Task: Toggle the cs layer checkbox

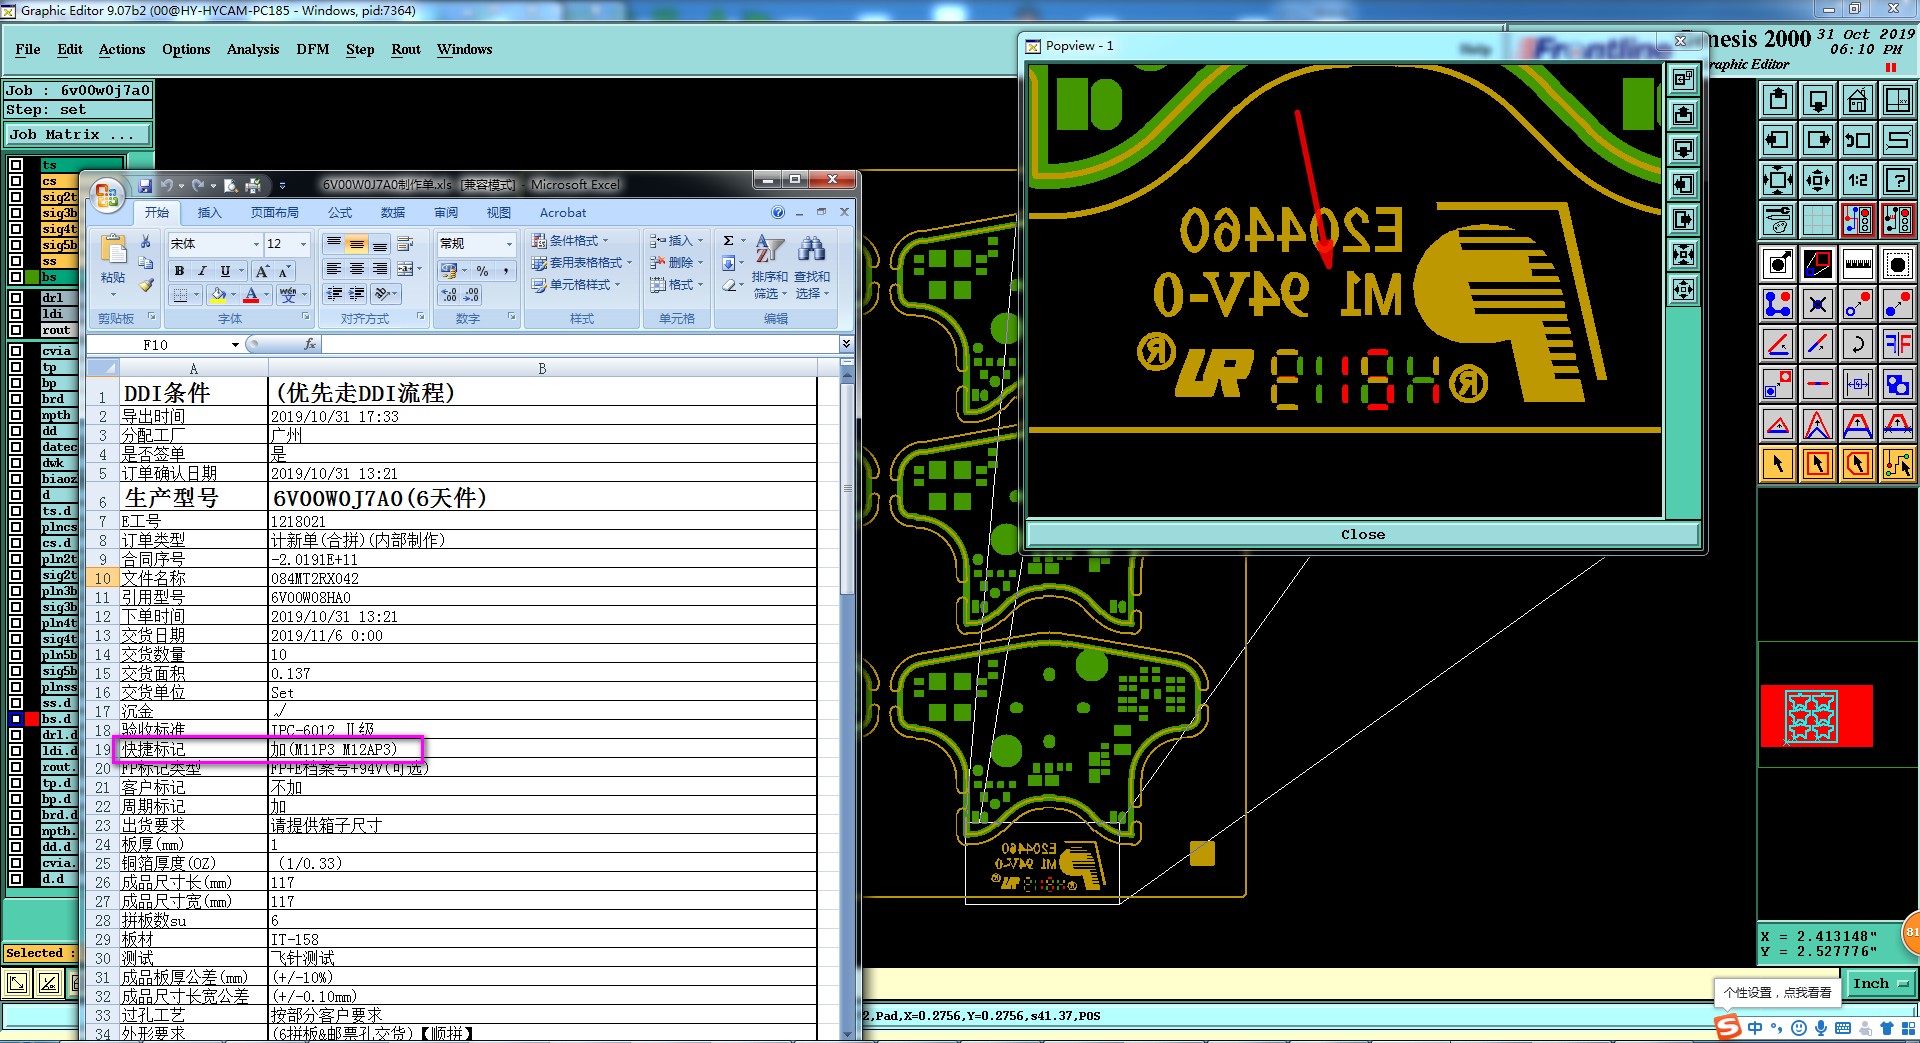Action: click(x=16, y=181)
